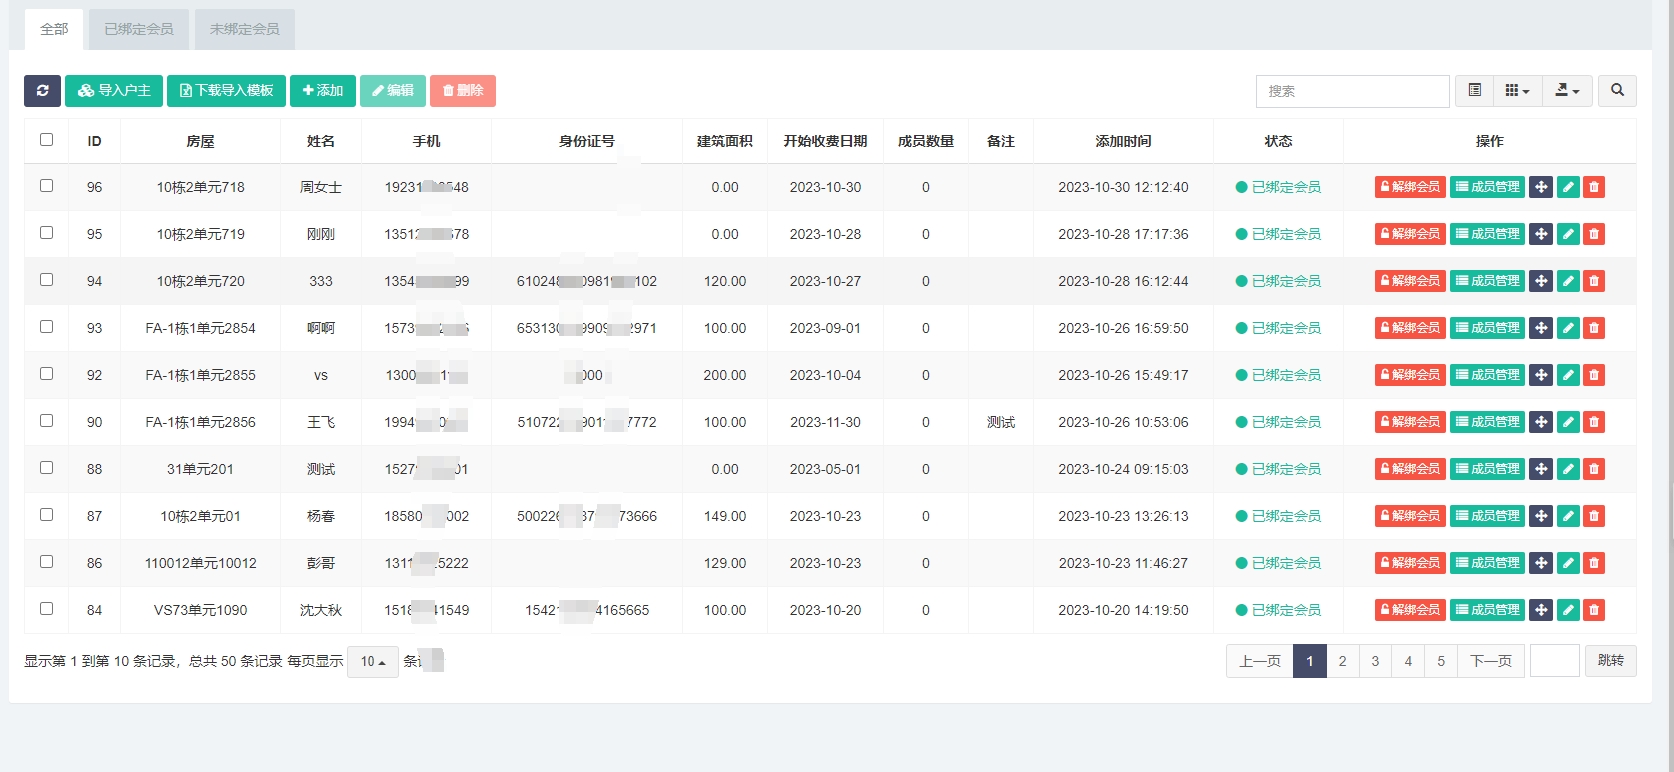Click the refresh icon button
Screen dimensions: 1674x772
click(x=42, y=91)
